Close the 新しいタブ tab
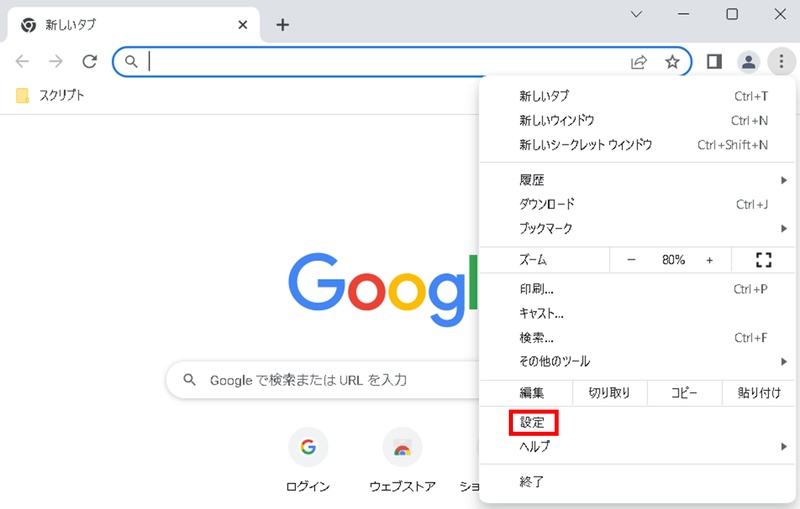800x509 pixels. 243,24
